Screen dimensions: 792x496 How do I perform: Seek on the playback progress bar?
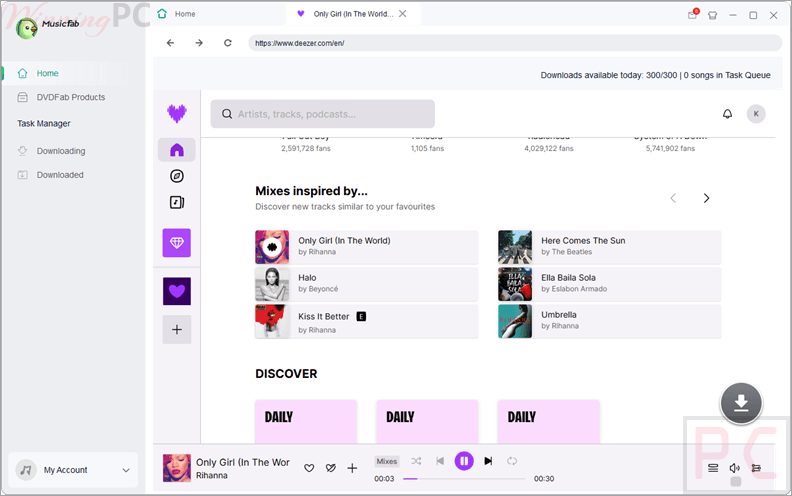tap(464, 478)
